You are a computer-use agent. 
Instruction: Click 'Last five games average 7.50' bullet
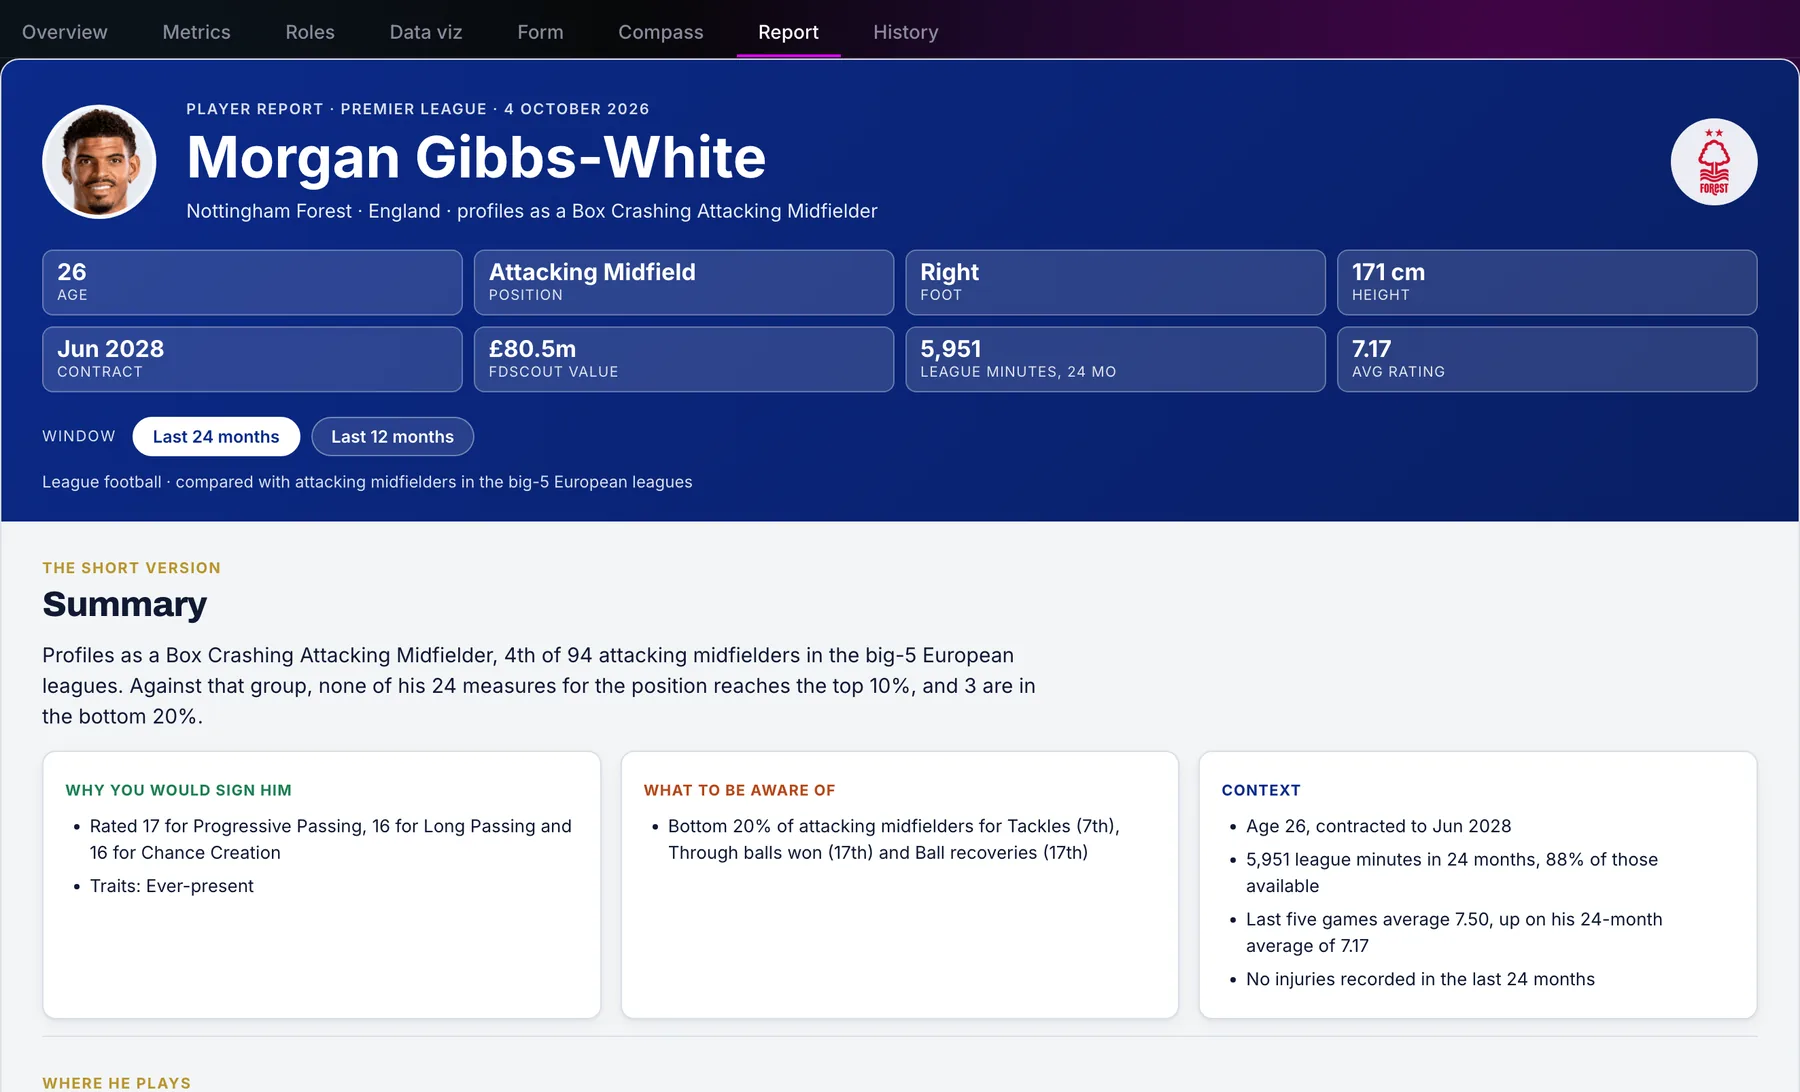[1454, 932]
